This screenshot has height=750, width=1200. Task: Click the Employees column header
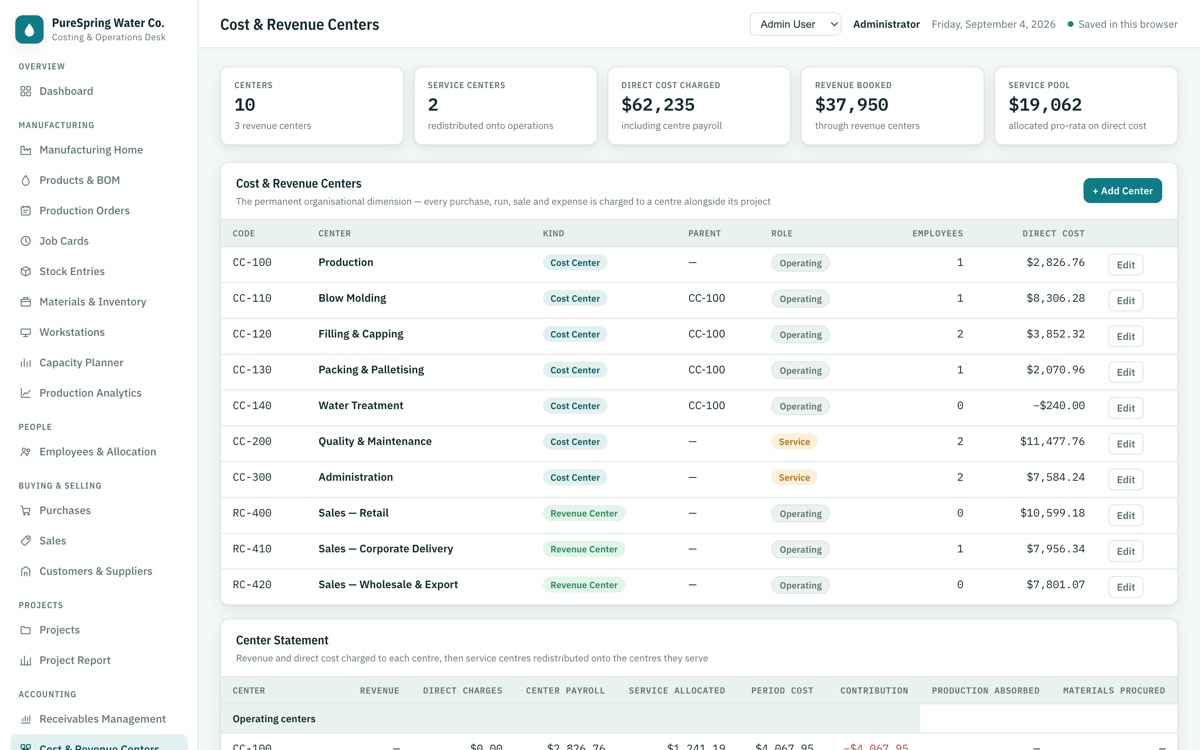[937, 234]
